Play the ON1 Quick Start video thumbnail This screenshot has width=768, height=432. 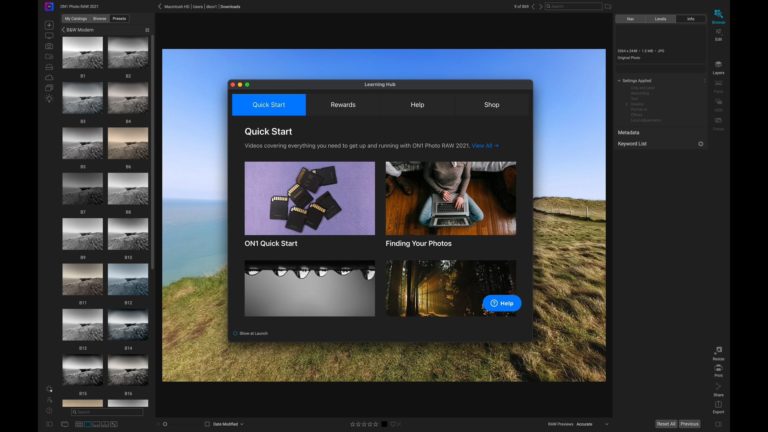click(310, 198)
